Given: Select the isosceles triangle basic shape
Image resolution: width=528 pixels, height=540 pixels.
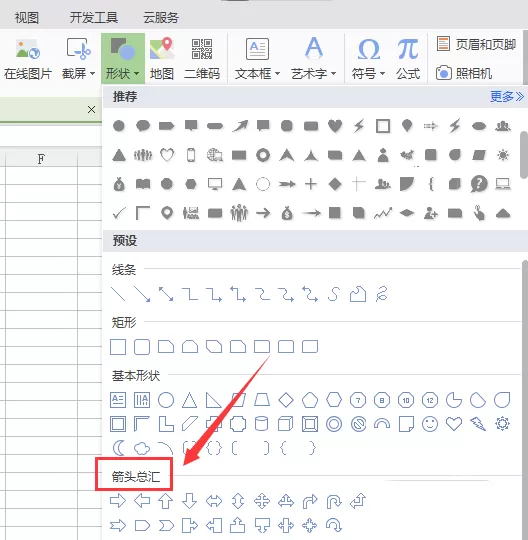Looking at the screenshot, I should coord(189,400).
